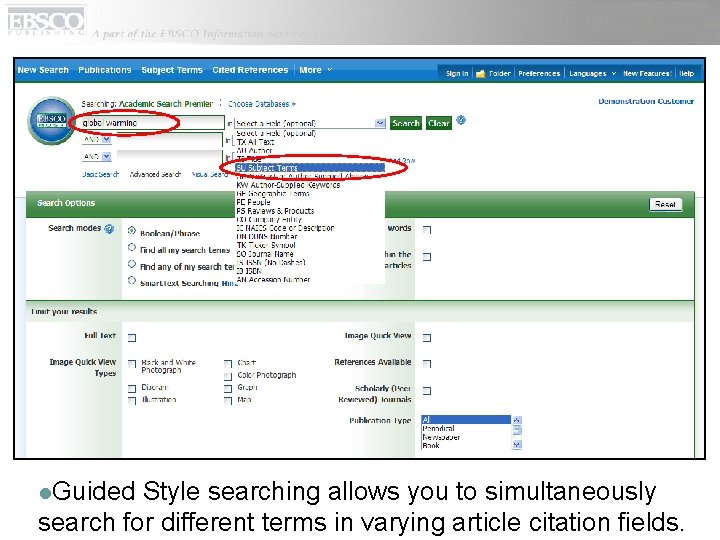Choose IC NAICS Code or Description

tap(310, 228)
